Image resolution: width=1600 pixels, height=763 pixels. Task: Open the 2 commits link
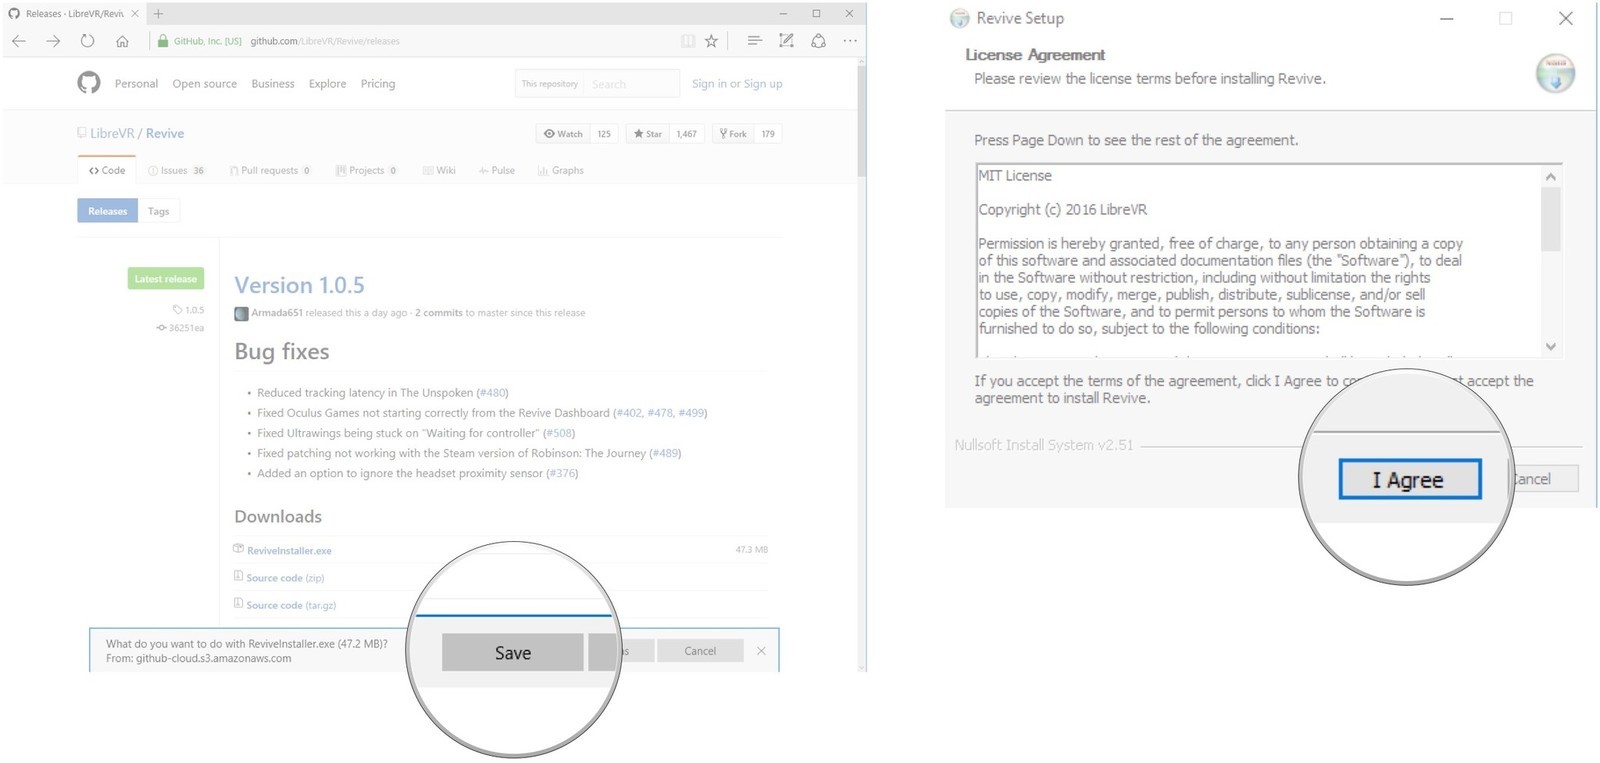(439, 313)
